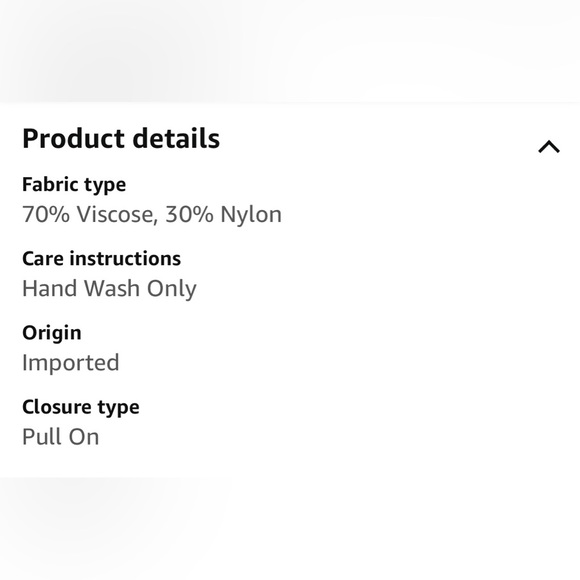Tap the Product details heading
580x580 pixels.
click(x=121, y=139)
